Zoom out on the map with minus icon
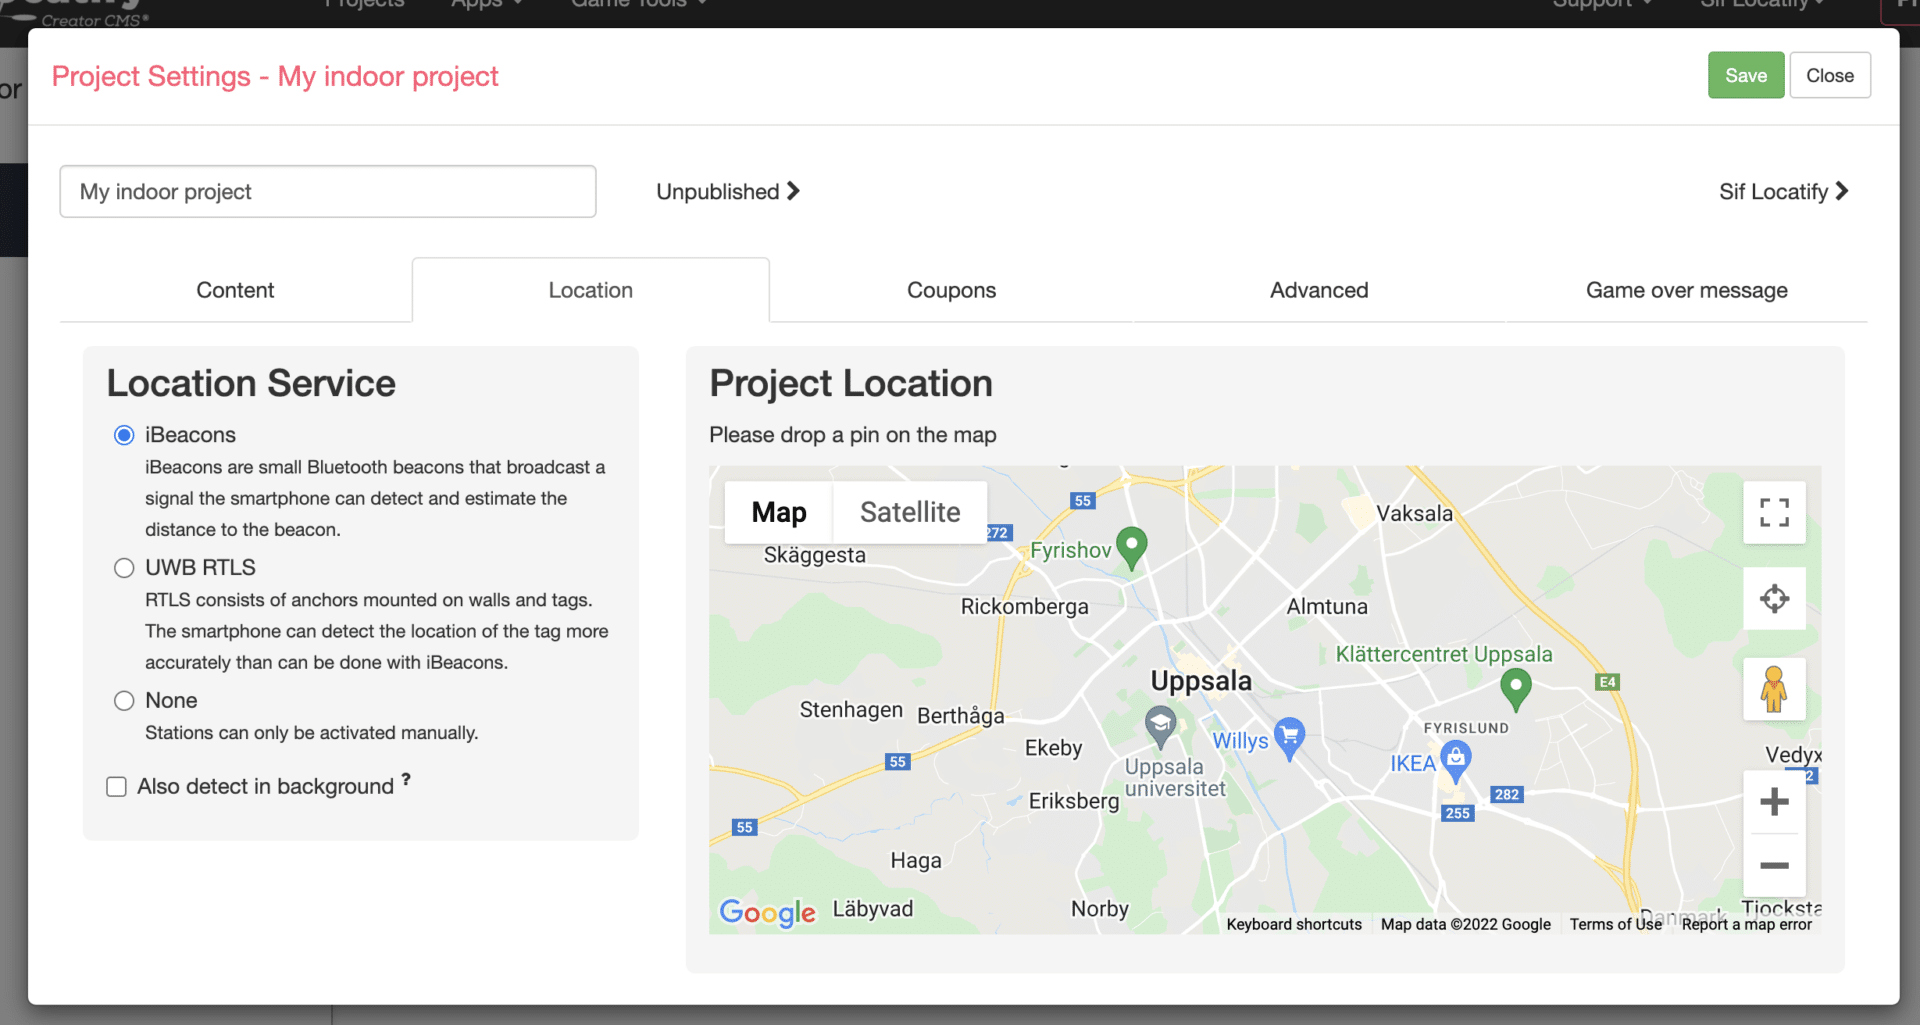The height and width of the screenshot is (1025, 1920). pos(1774,866)
